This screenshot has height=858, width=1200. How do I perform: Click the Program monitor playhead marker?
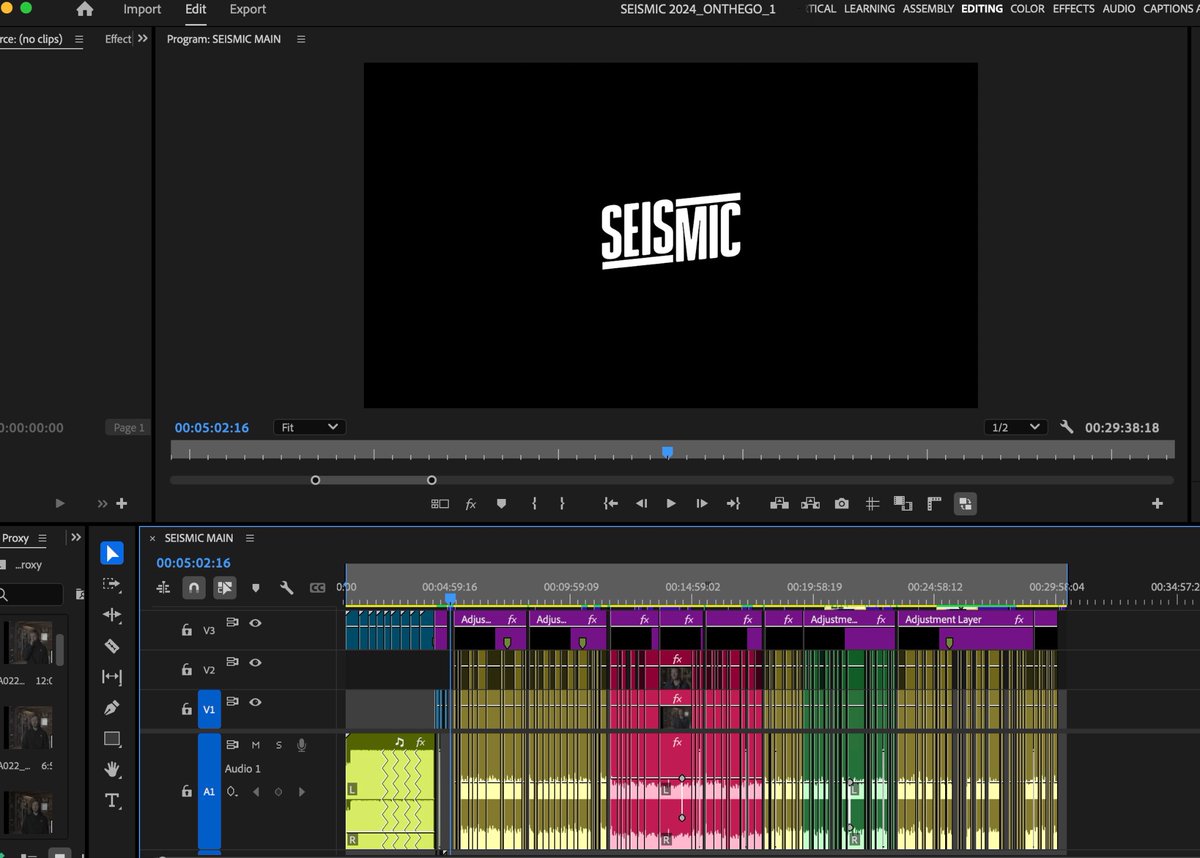[x=667, y=452]
